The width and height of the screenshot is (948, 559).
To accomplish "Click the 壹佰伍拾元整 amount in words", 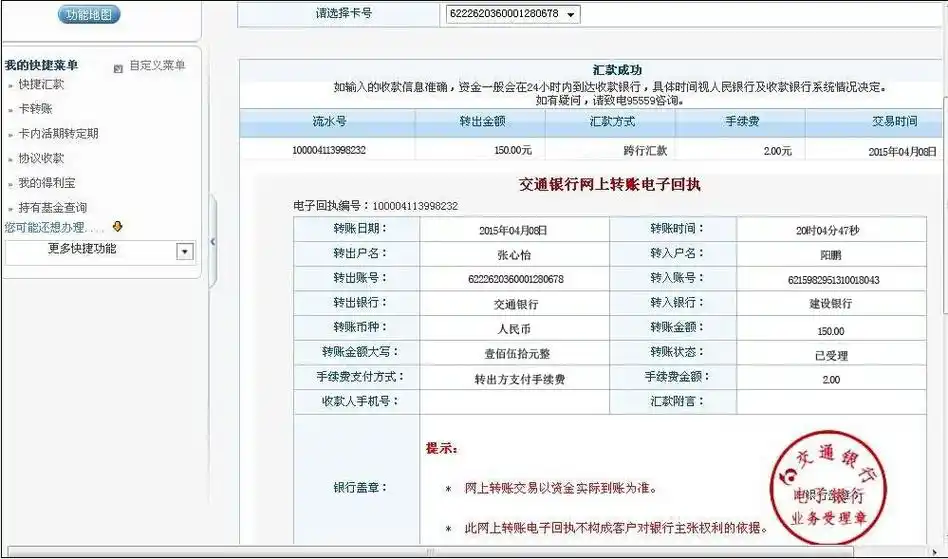I will click(x=517, y=354).
